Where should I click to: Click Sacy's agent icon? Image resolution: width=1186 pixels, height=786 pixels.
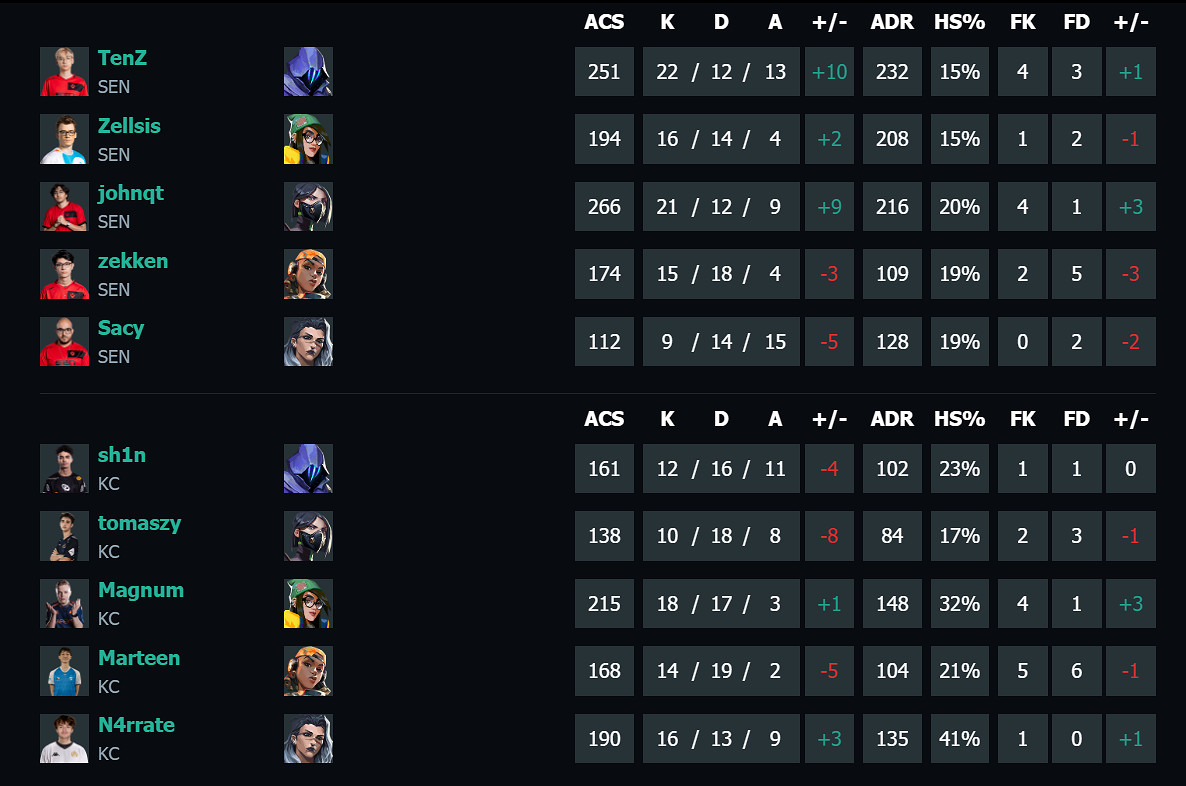[x=308, y=342]
